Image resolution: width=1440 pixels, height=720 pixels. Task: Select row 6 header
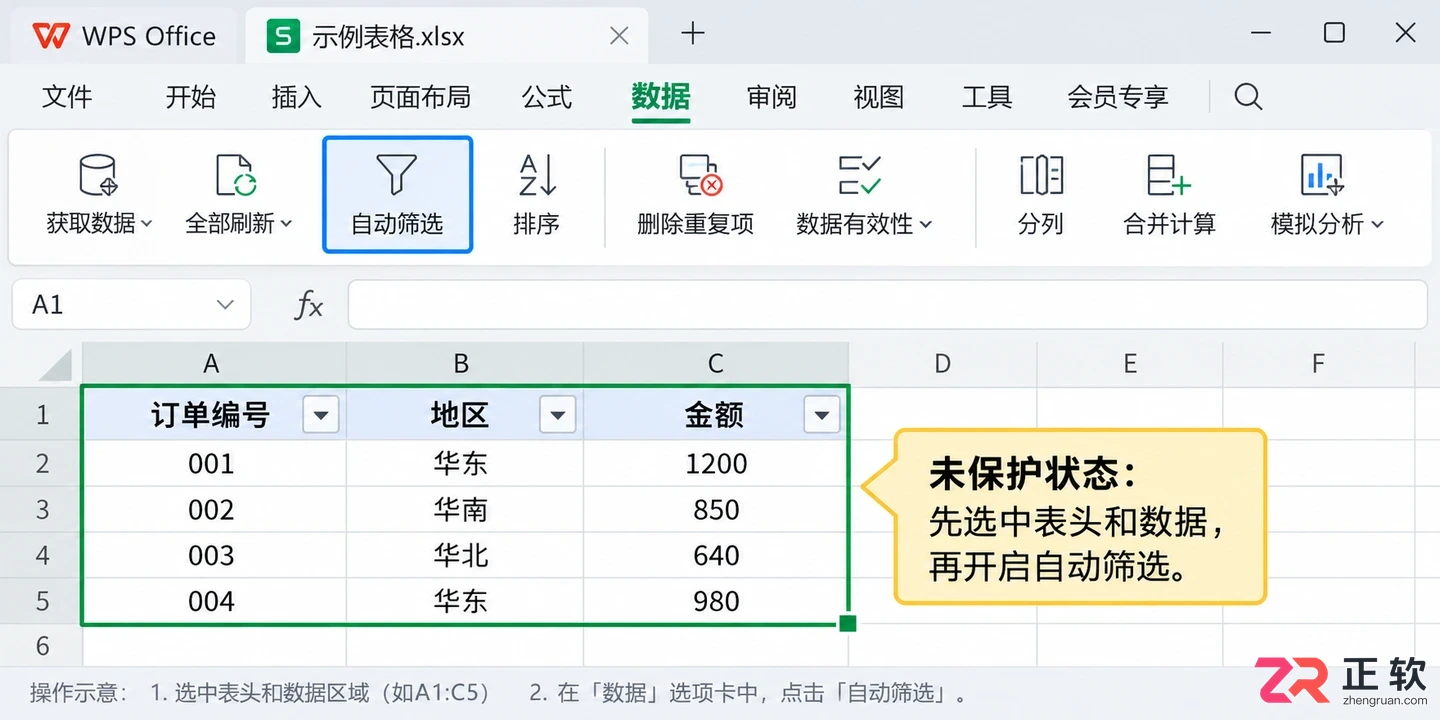pos(42,646)
